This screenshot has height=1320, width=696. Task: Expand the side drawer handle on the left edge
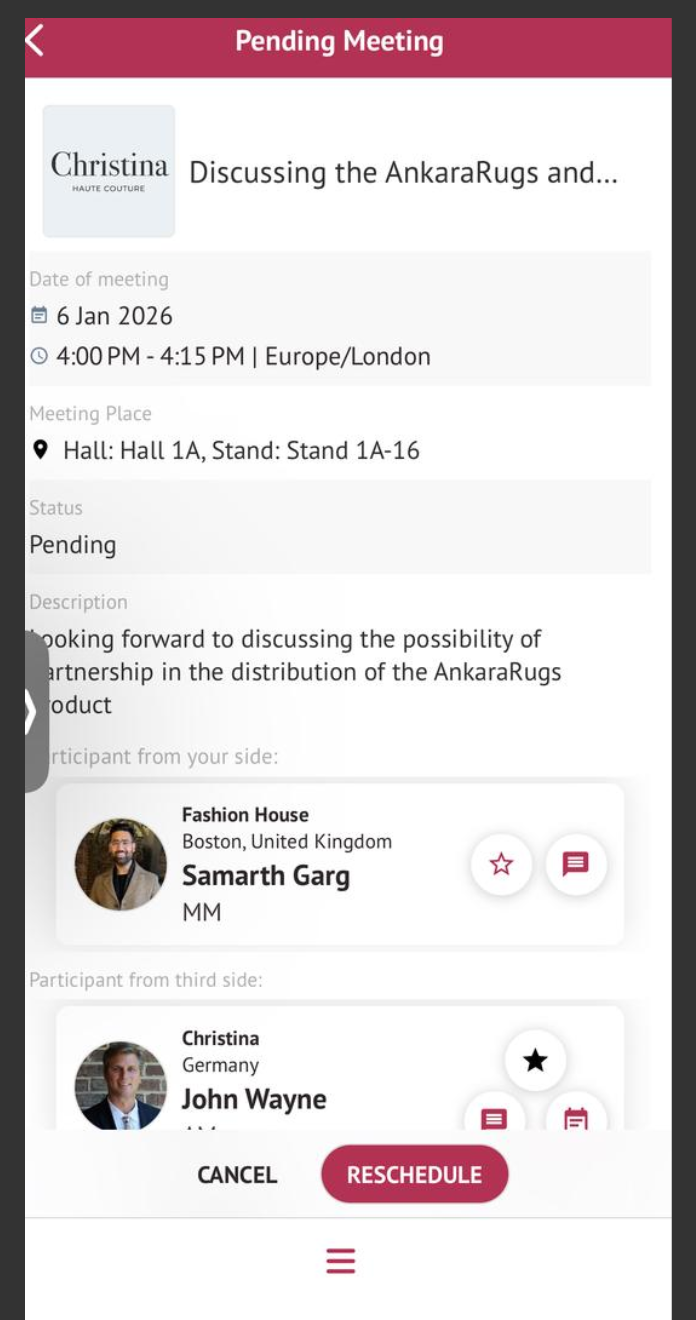tap(32, 712)
